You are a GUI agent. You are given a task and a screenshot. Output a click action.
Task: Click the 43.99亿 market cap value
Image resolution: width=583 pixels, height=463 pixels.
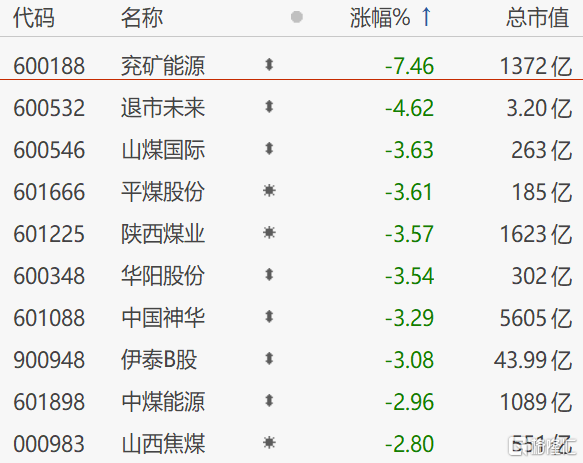533,360
